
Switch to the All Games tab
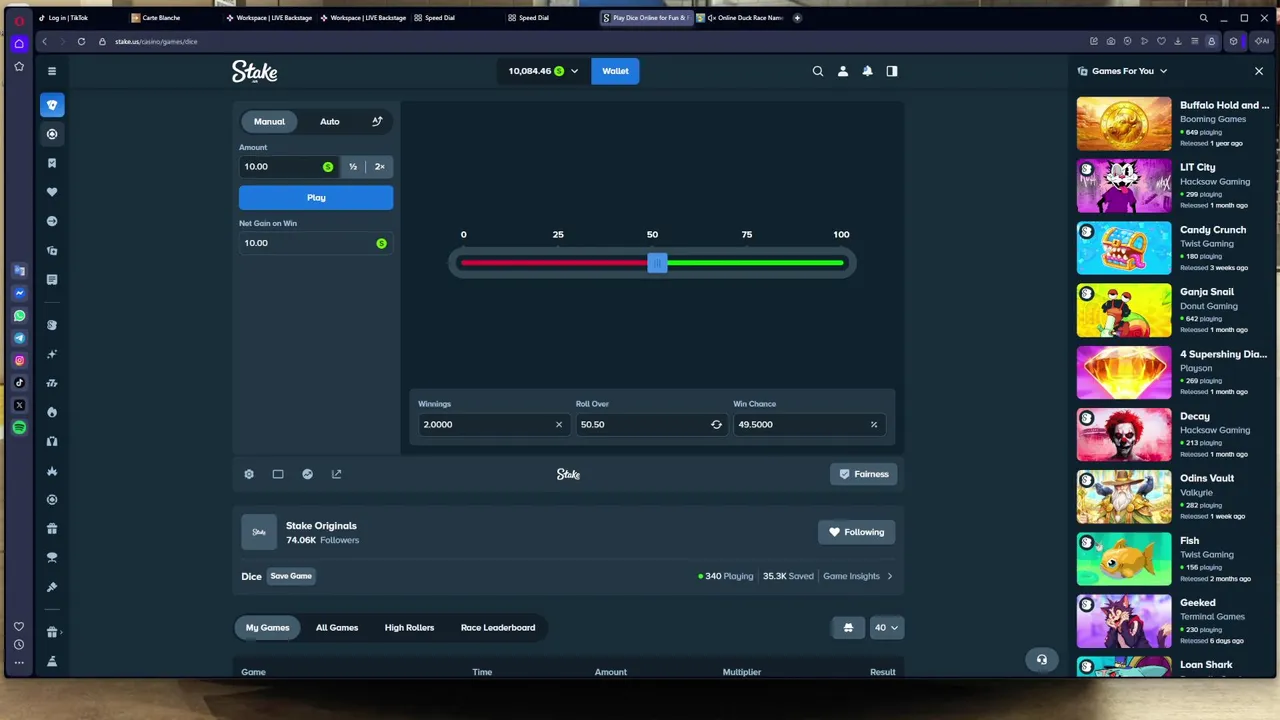click(337, 628)
